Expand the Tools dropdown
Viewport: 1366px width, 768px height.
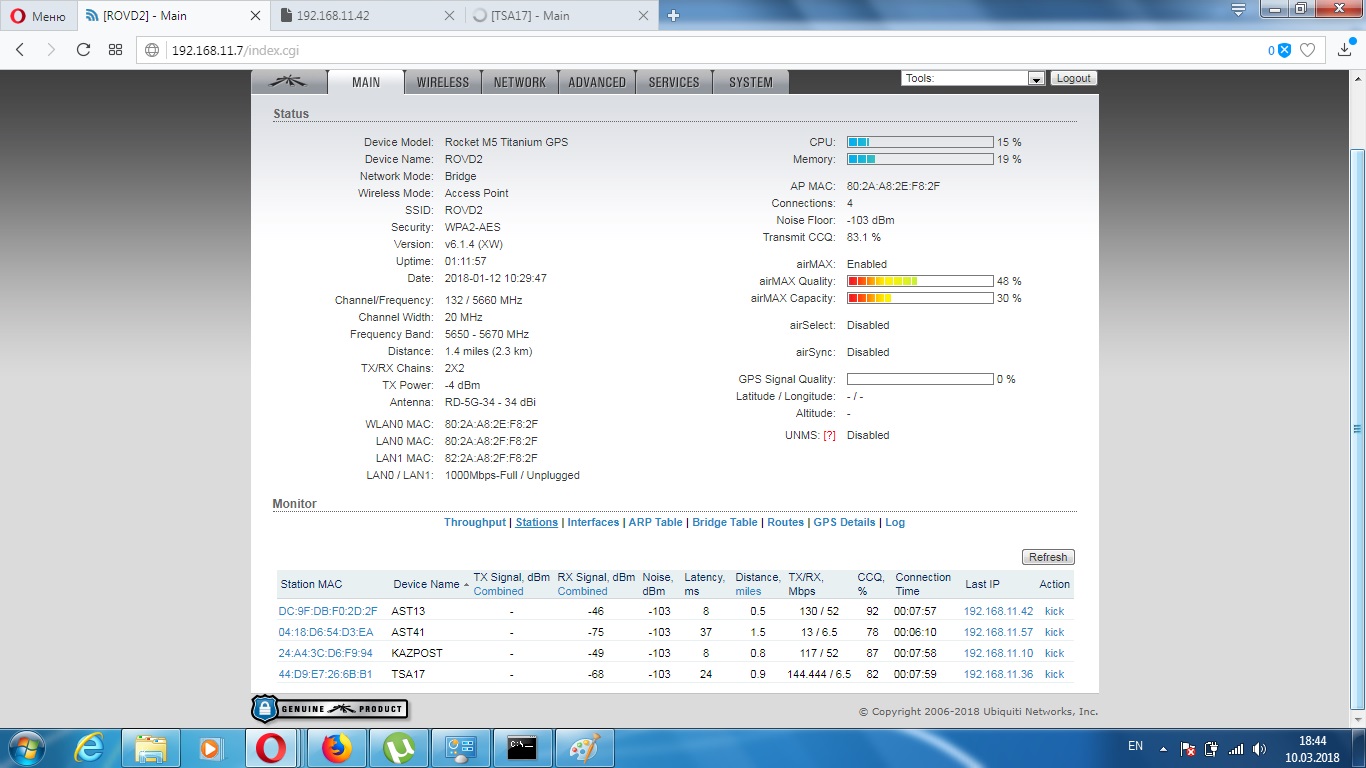click(1036, 79)
